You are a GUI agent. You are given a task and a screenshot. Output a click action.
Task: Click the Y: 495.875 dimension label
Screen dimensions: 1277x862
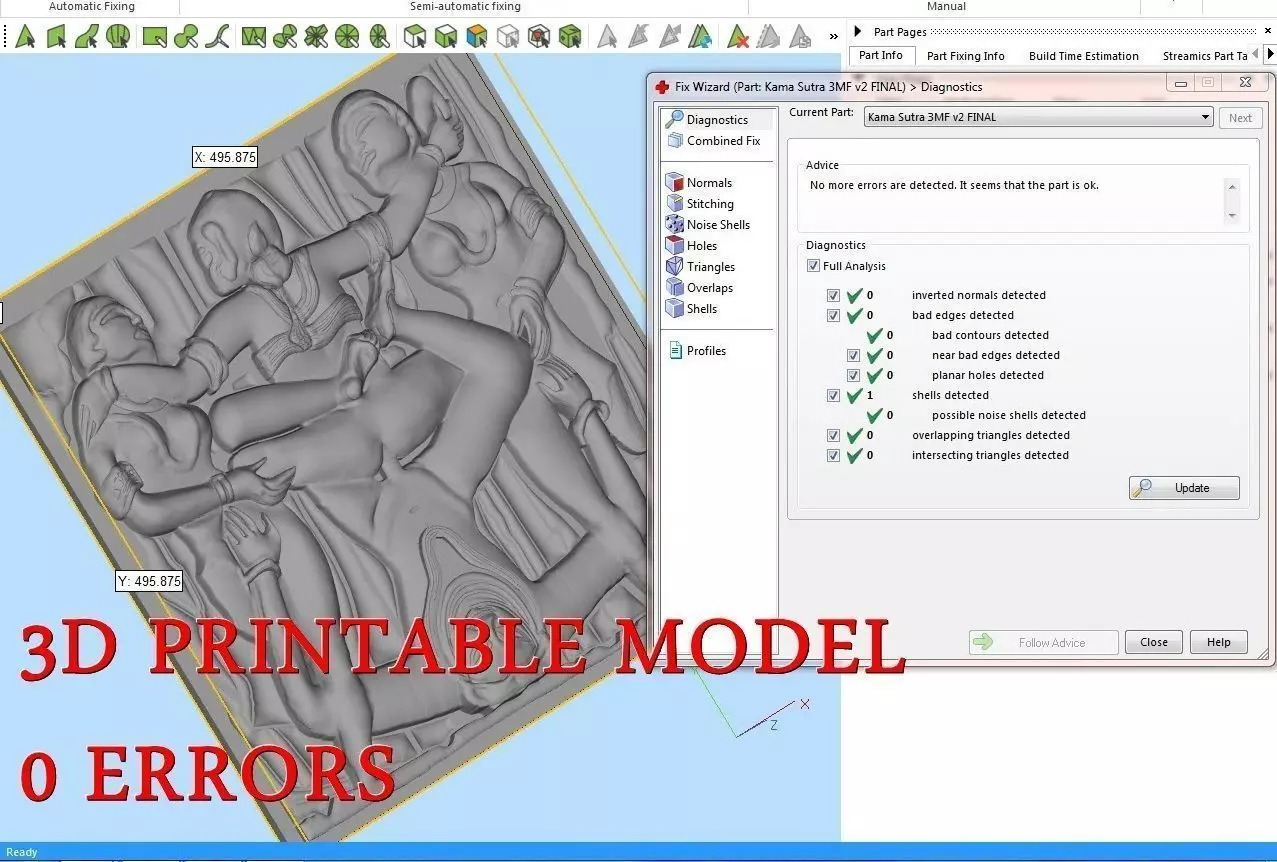[x=149, y=581]
